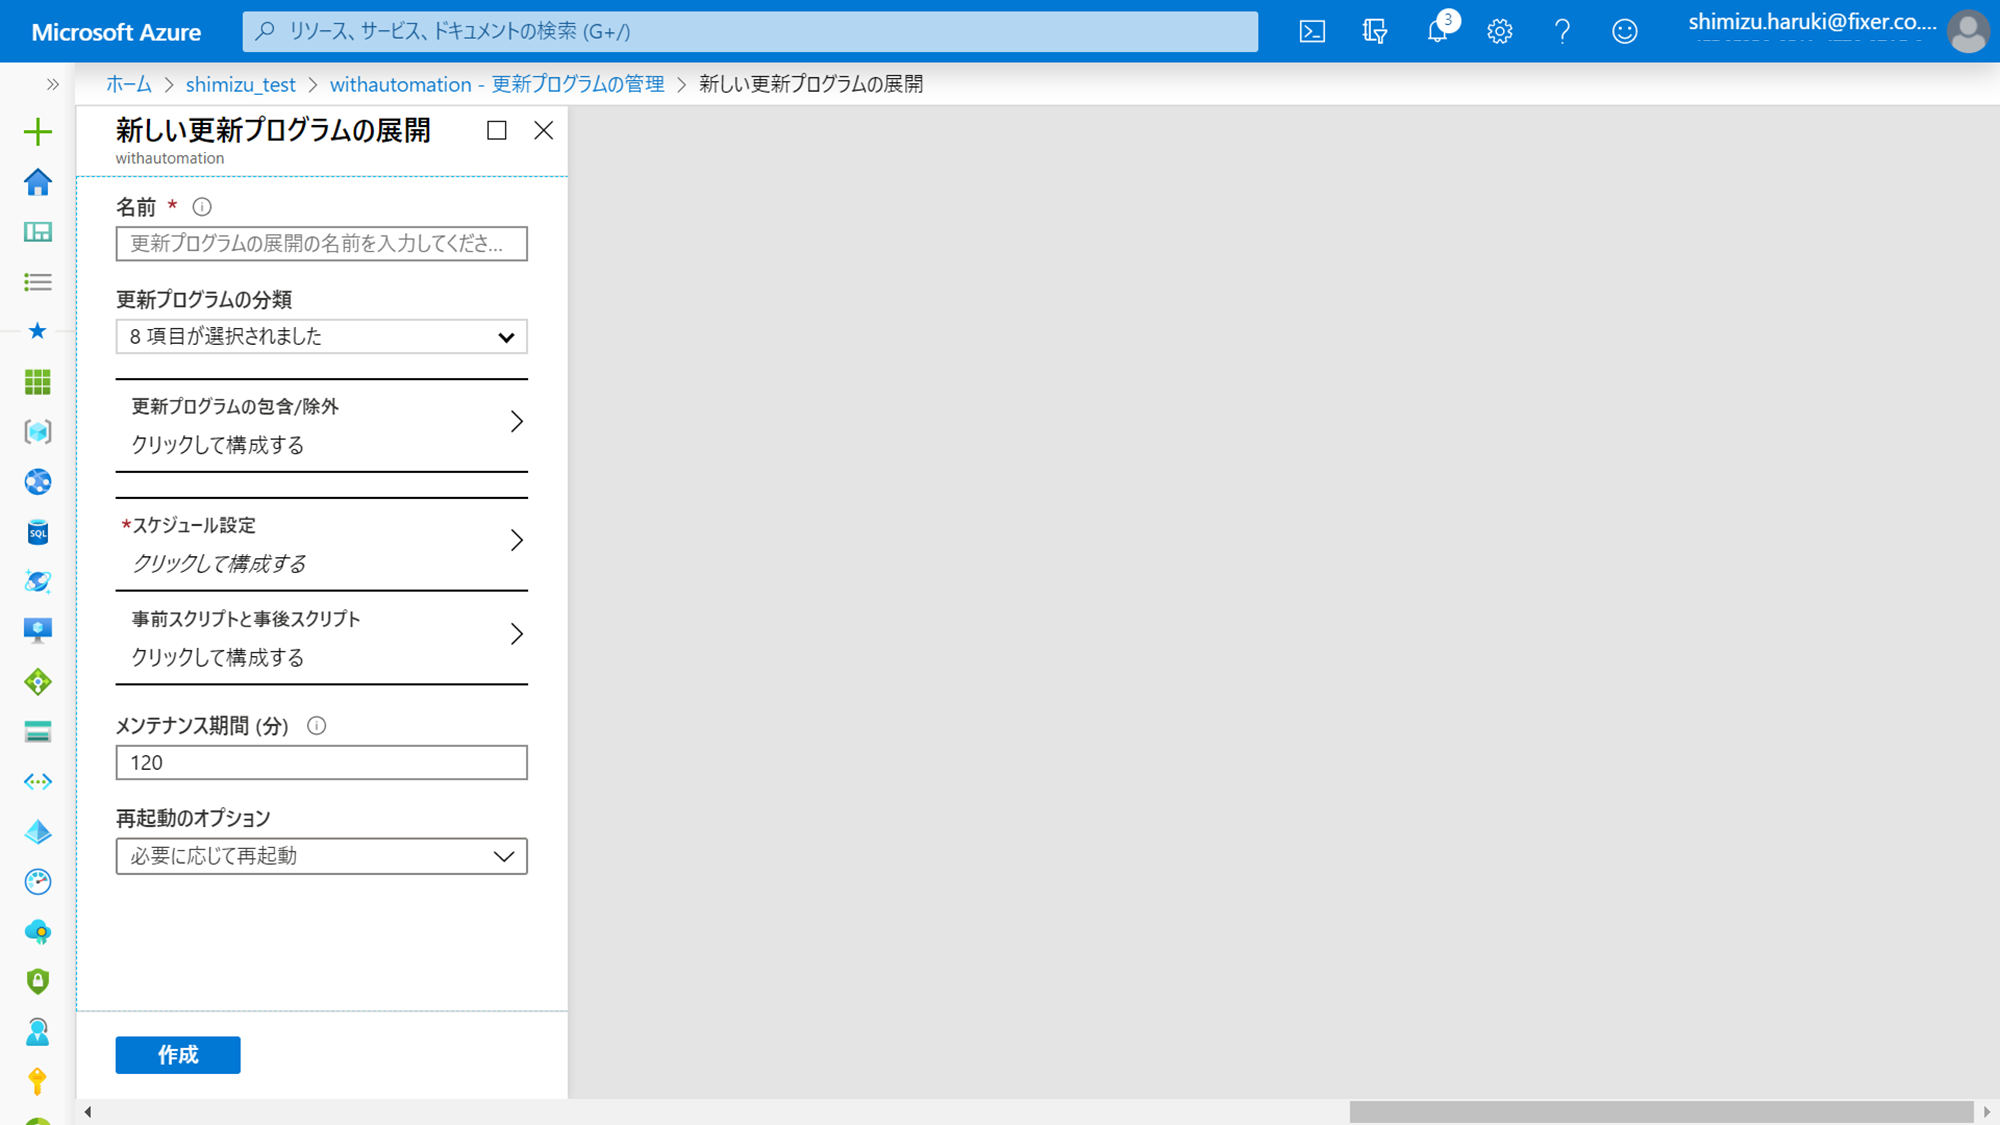
Task: Click the 作成 button
Action: (178, 1055)
